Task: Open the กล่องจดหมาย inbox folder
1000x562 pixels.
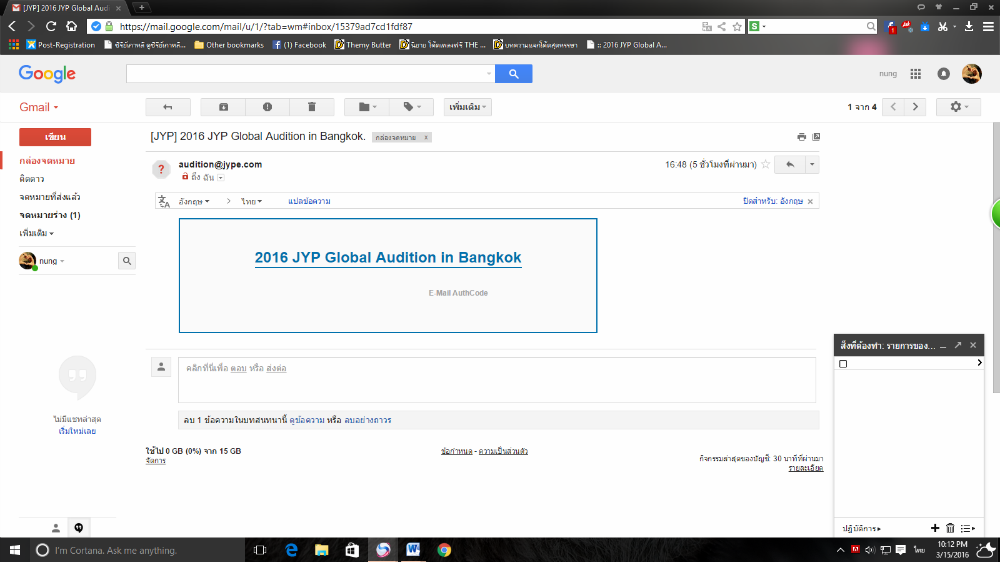Action: (x=47, y=161)
